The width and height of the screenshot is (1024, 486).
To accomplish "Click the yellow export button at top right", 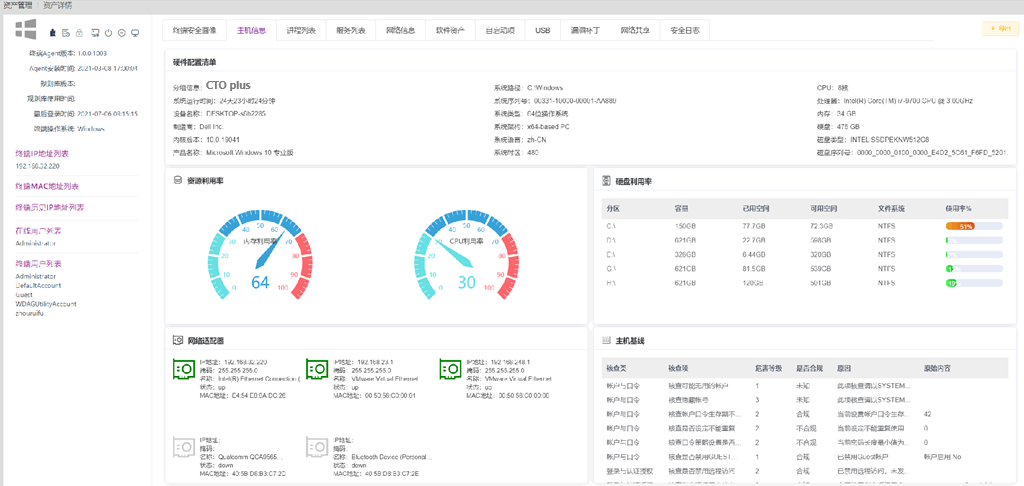I will 1000,29.
